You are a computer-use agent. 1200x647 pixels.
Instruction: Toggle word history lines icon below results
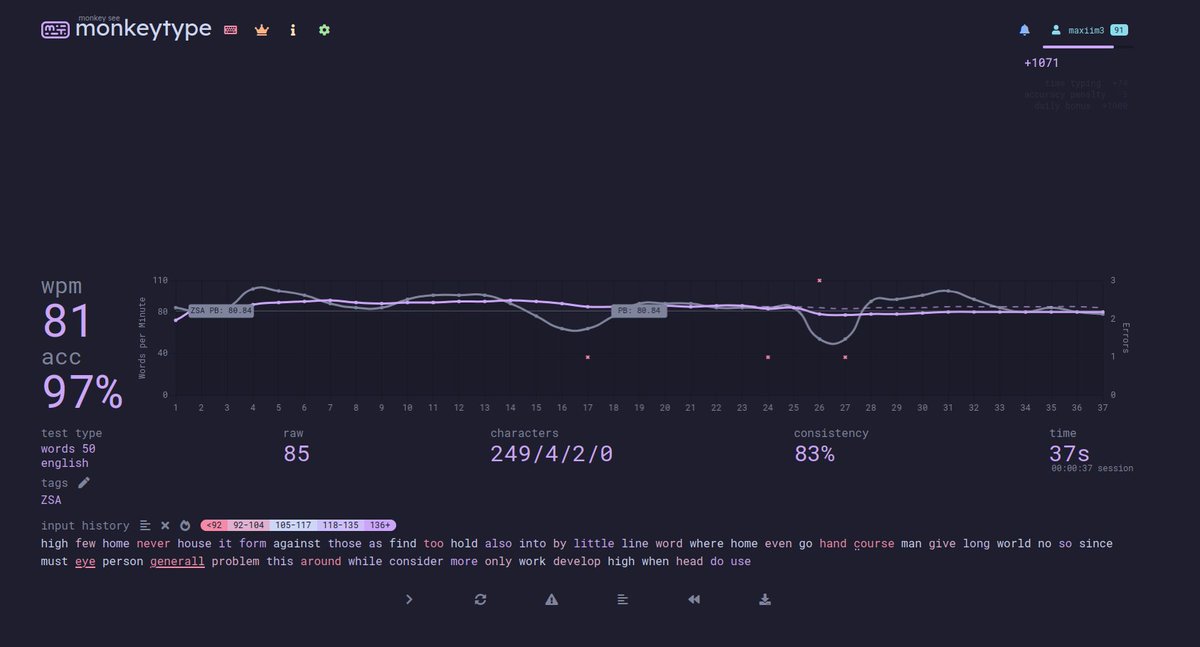622,599
